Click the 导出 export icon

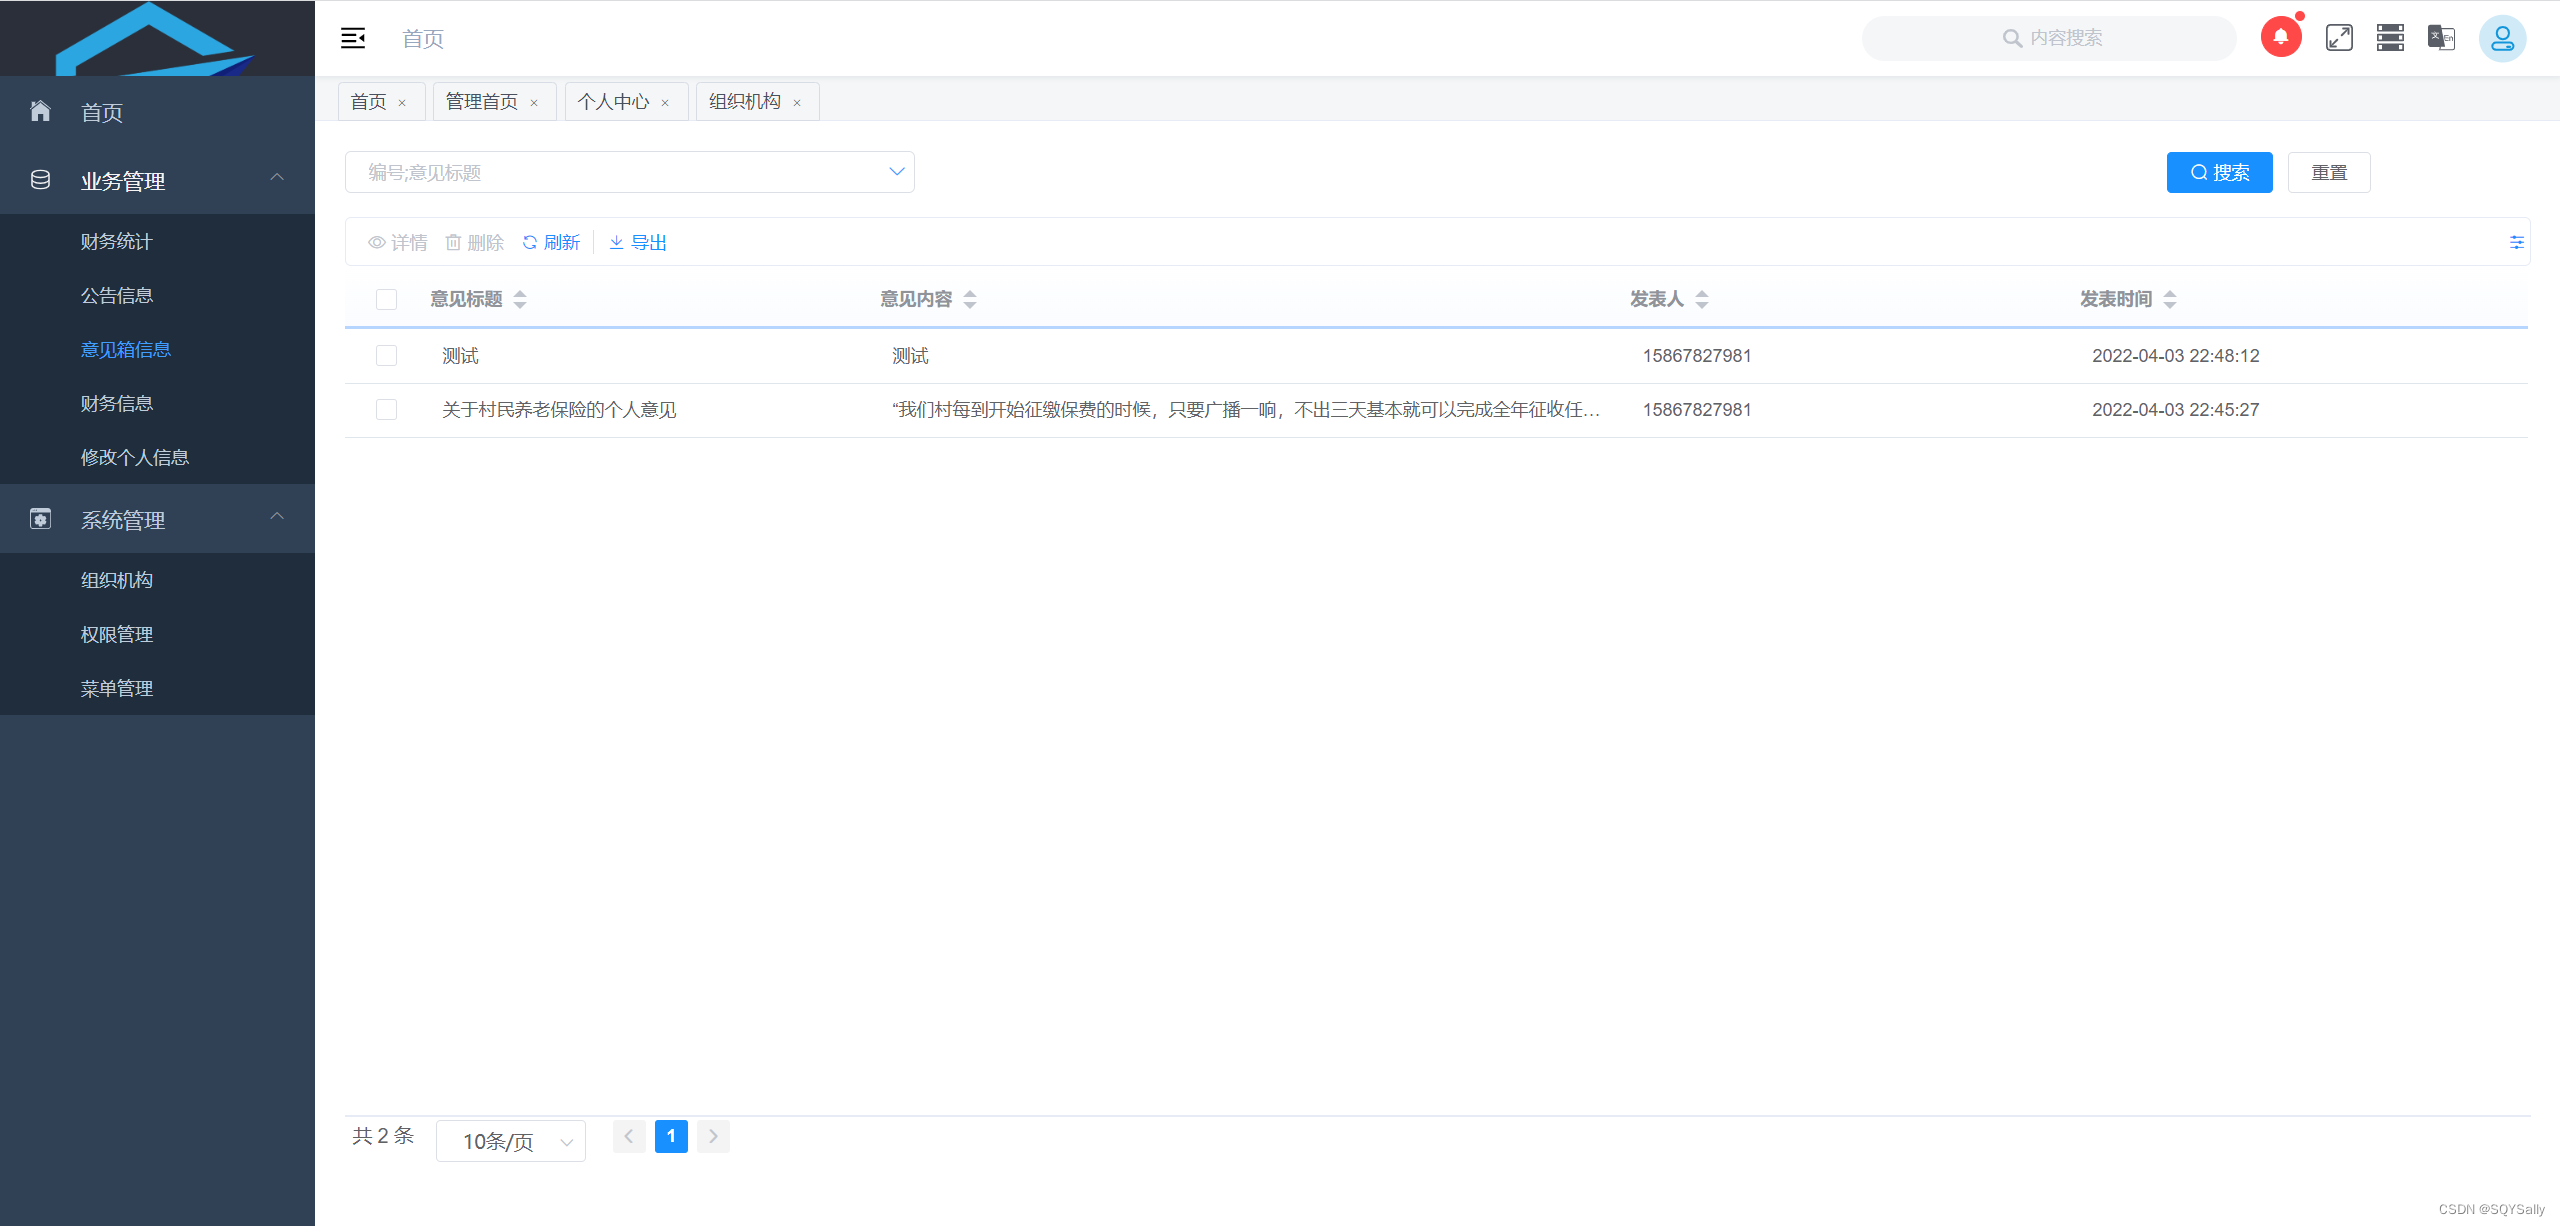[x=638, y=242]
